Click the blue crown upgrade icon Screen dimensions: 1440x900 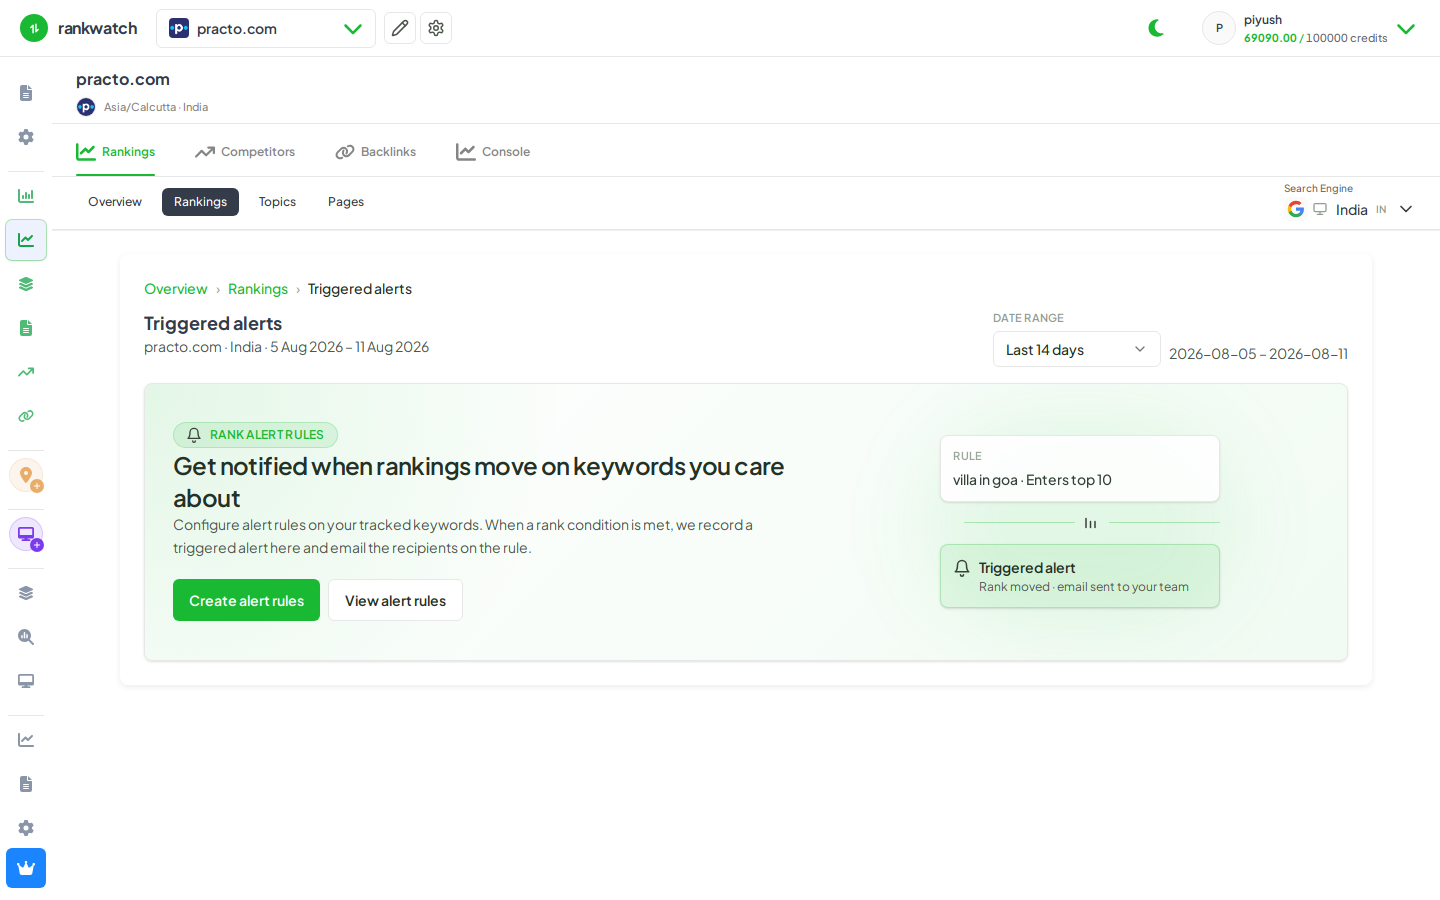click(26, 868)
